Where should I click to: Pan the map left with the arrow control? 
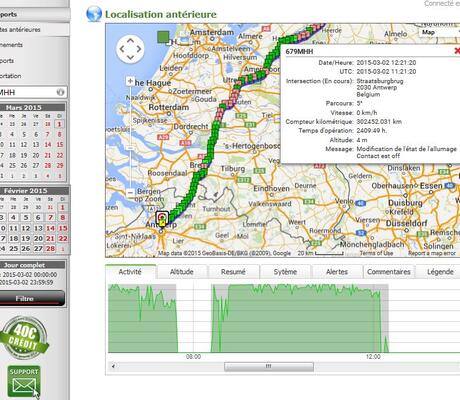pos(122,49)
